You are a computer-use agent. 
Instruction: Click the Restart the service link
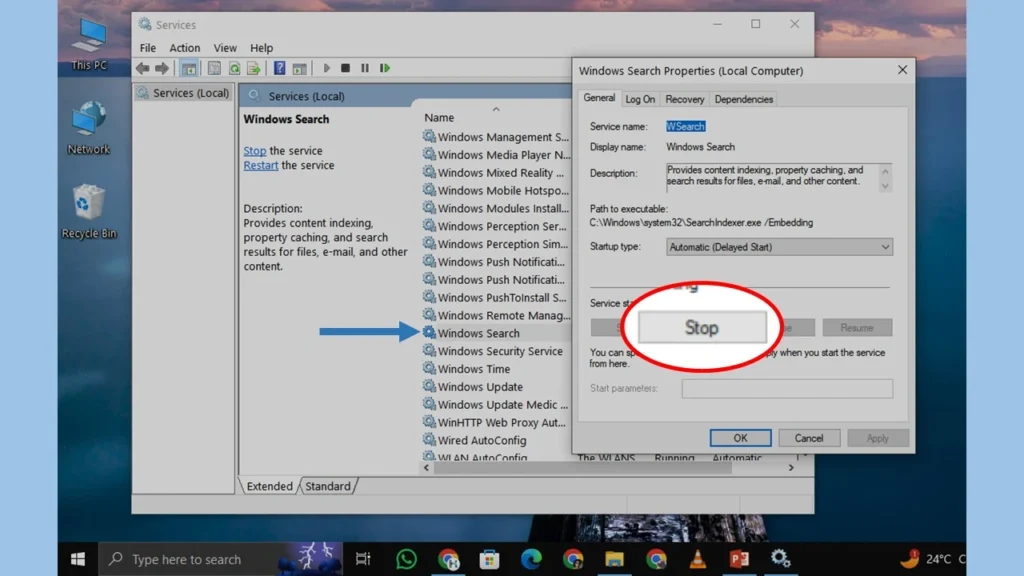pyautogui.click(x=261, y=165)
